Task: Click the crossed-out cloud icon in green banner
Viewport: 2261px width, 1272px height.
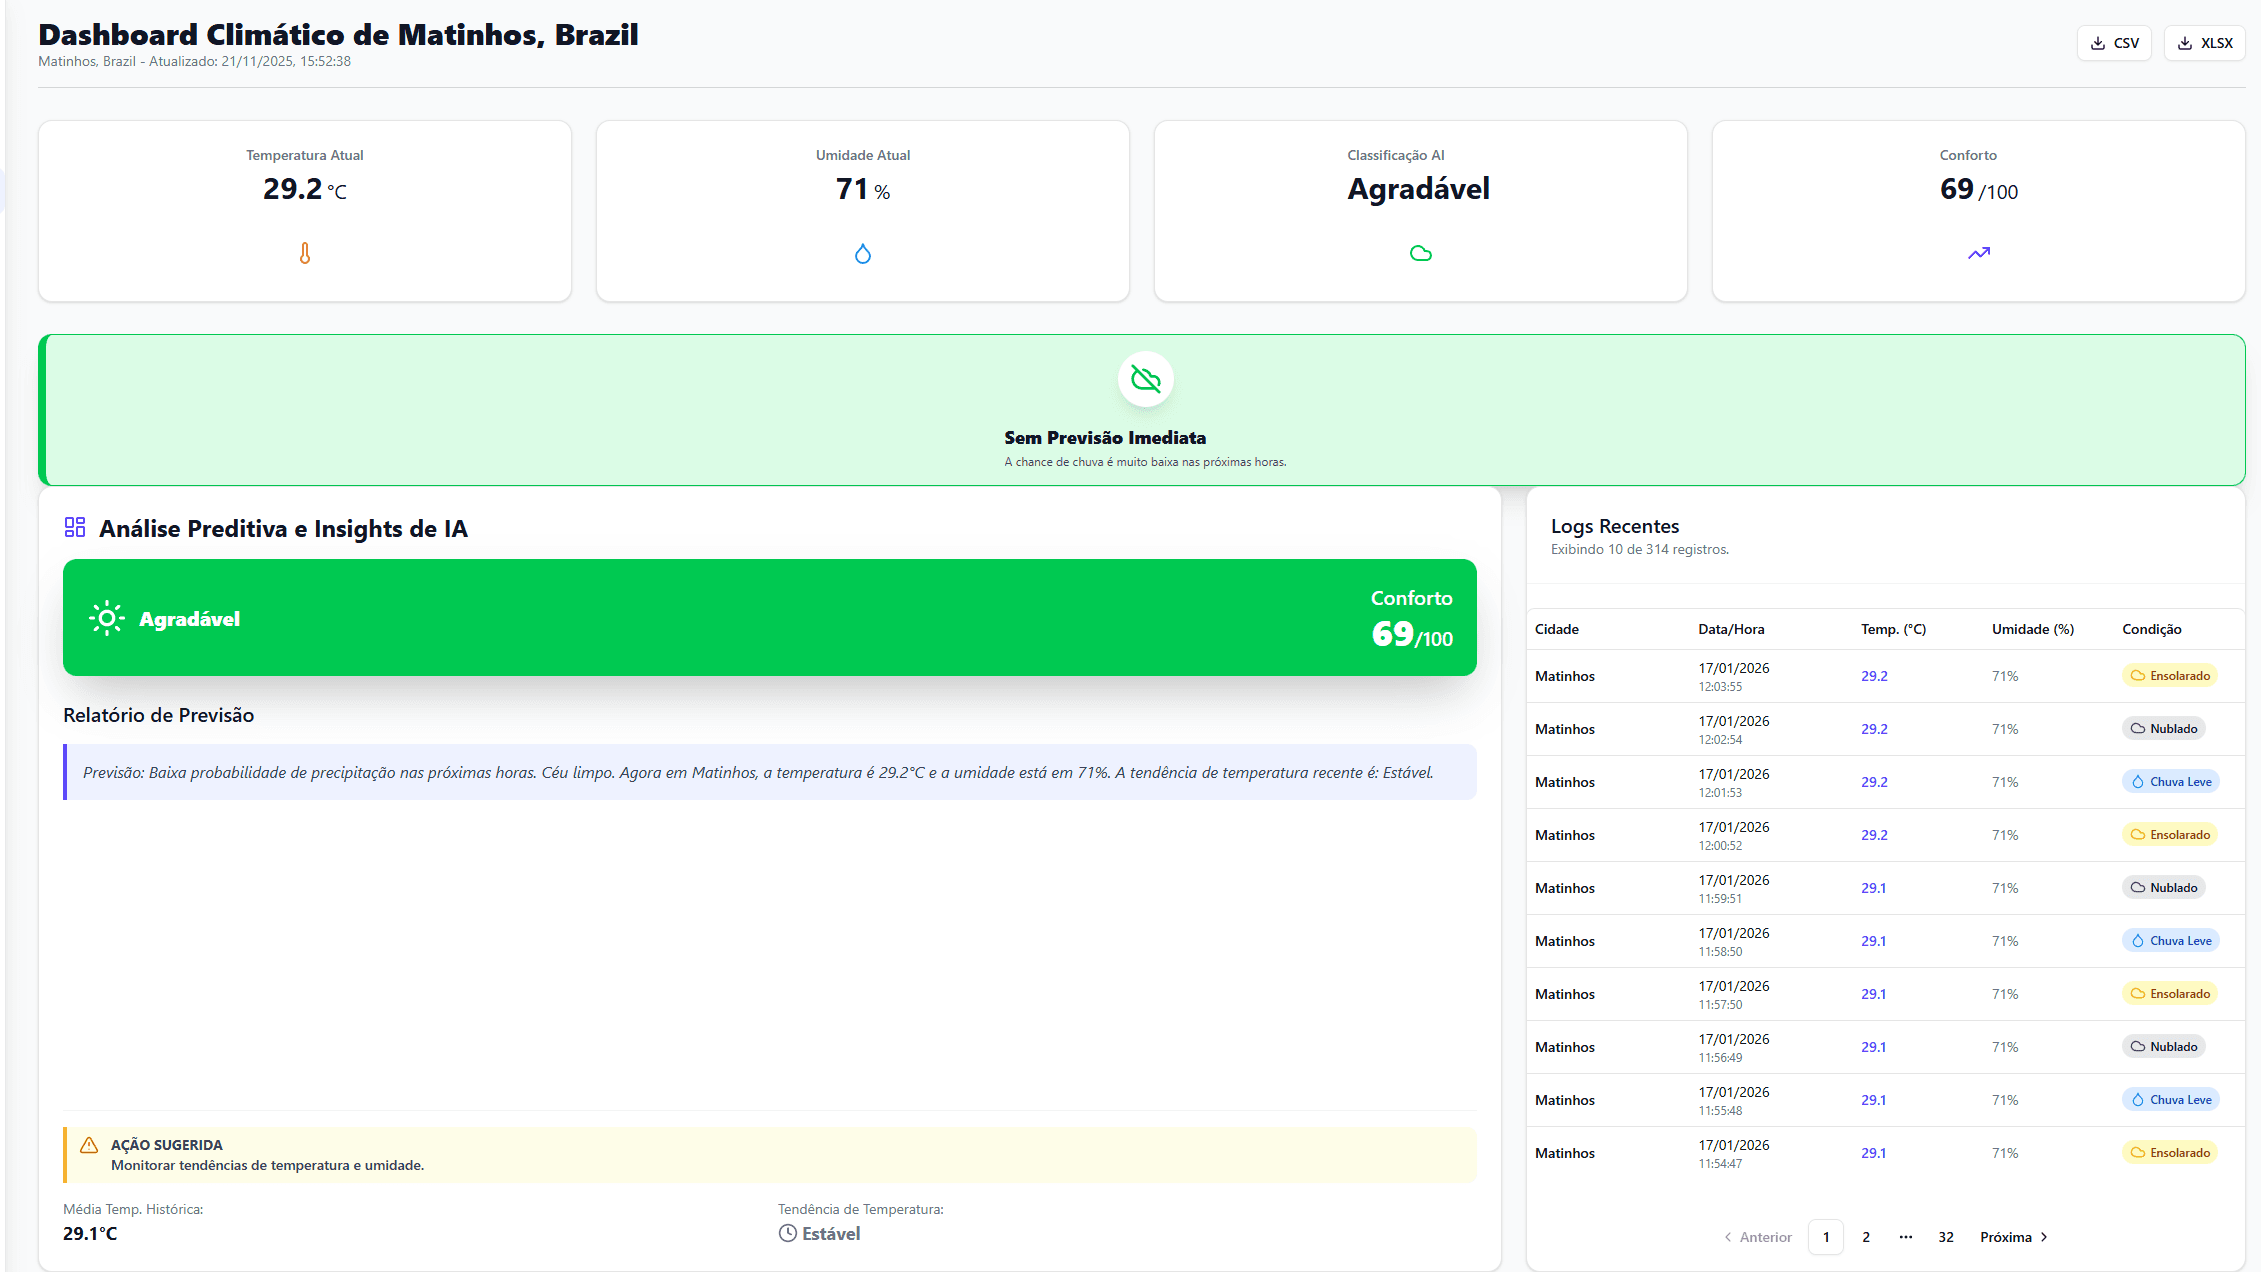Action: (x=1145, y=379)
